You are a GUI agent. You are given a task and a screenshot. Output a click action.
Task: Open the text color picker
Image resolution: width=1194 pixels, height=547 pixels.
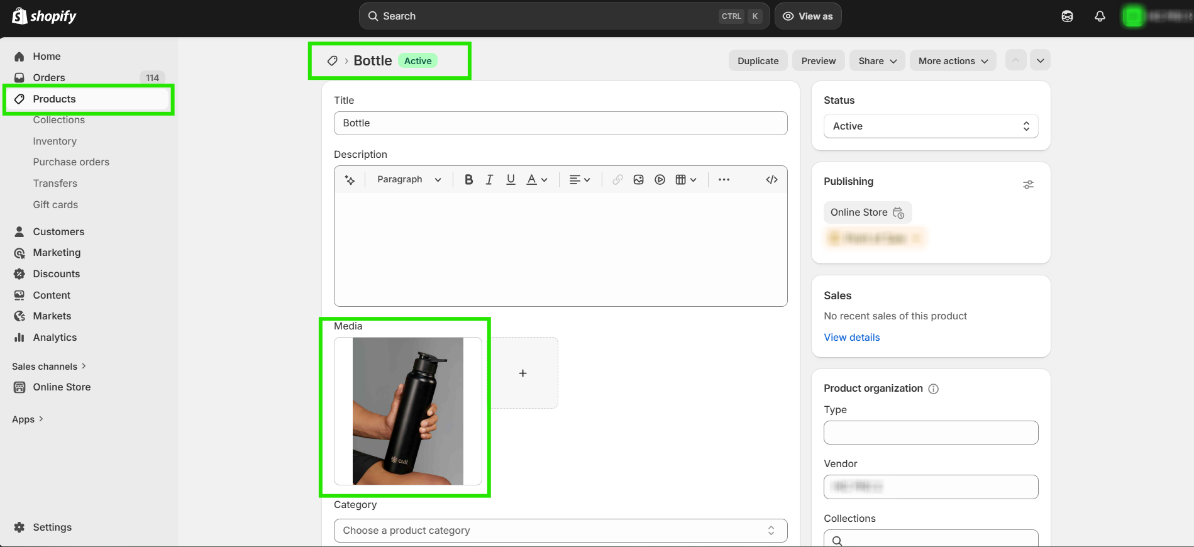[537, 180]
